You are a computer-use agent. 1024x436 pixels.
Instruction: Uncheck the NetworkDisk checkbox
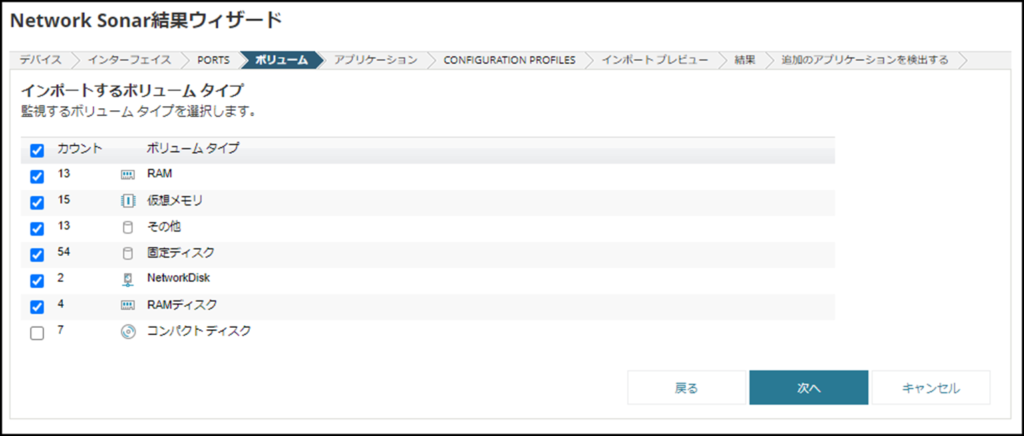tap(37, 281)
